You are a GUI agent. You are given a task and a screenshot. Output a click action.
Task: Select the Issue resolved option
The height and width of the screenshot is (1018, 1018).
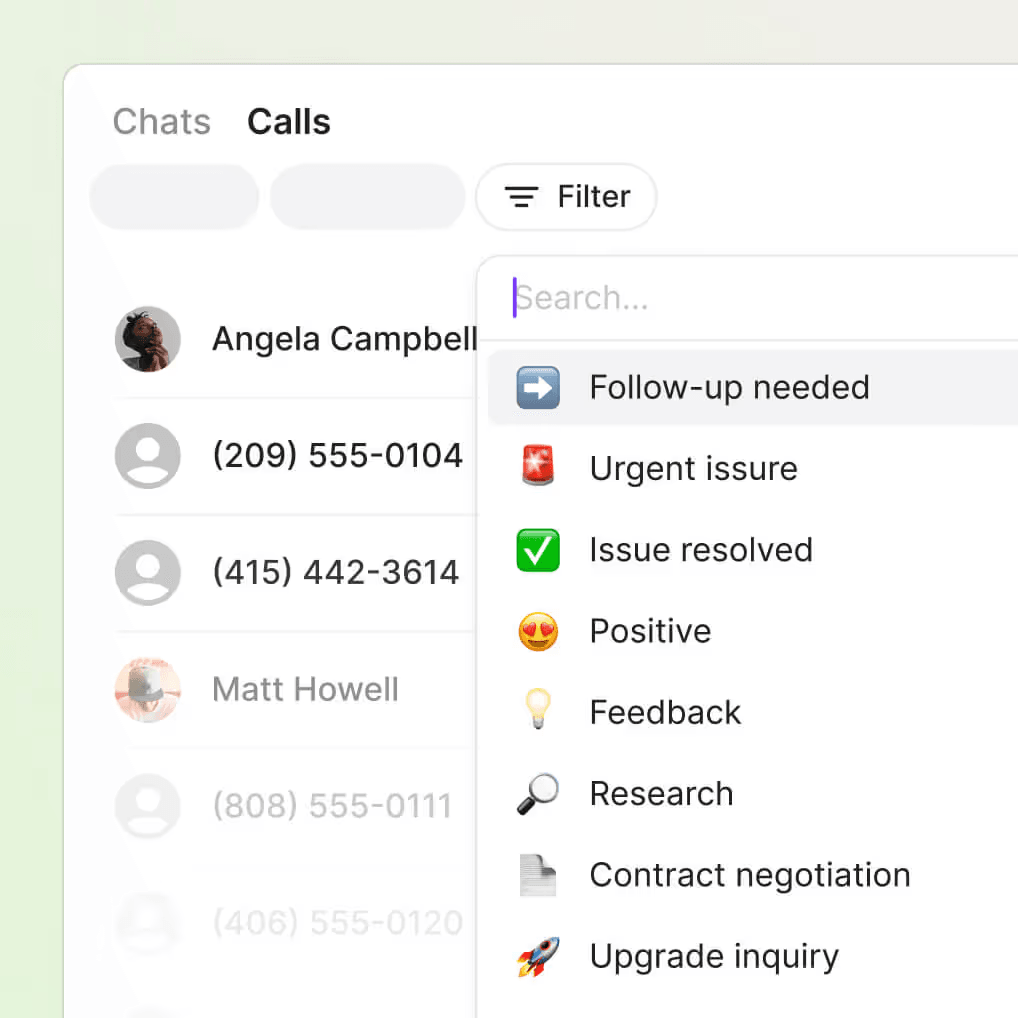pyautogui.click(x=700, y=550)
